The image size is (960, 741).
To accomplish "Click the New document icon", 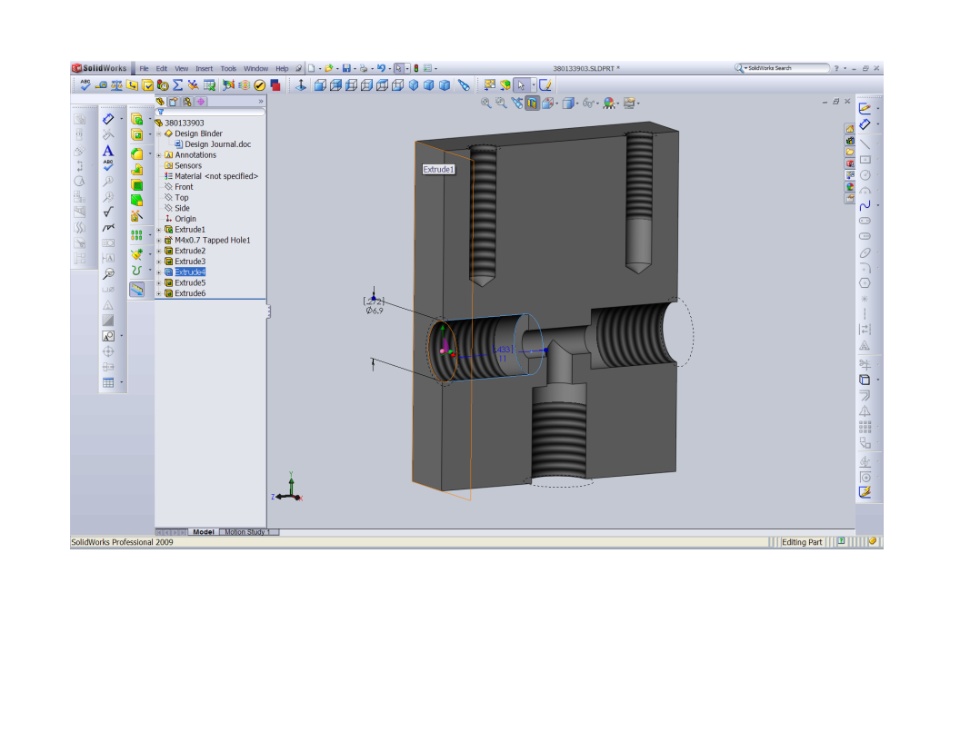I will tap(311, 68).
